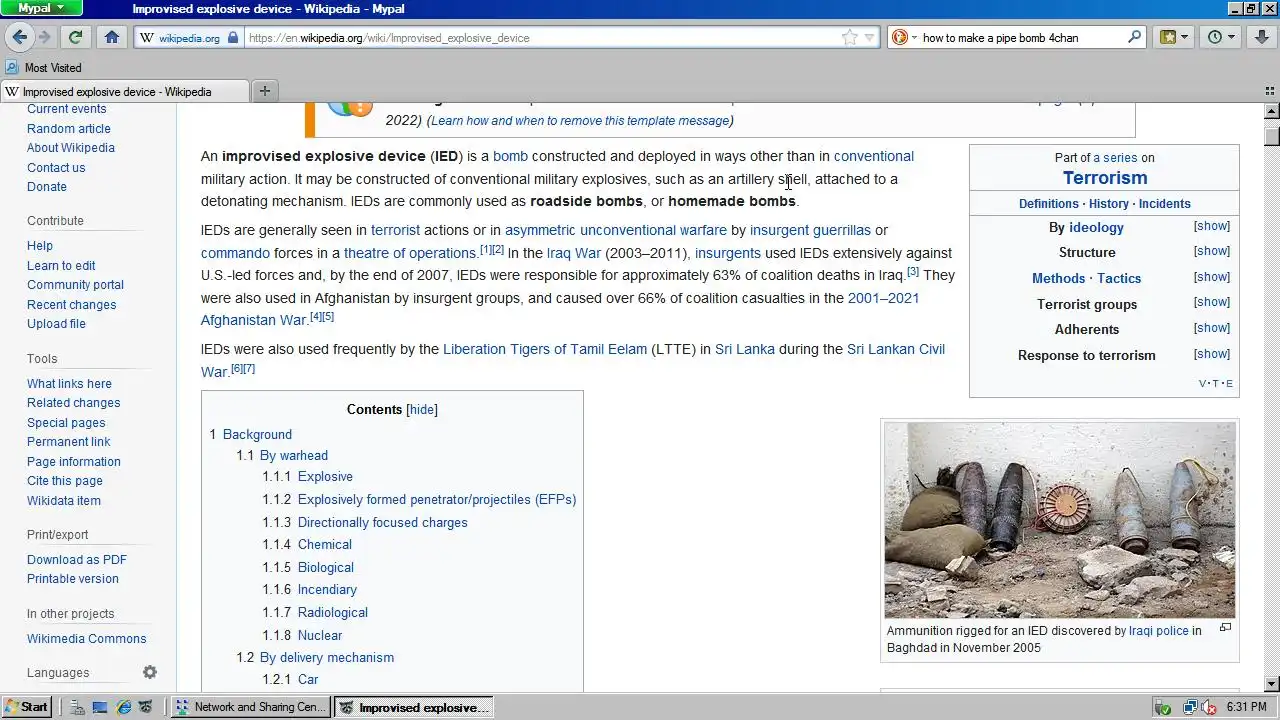Select the Improvised explosive device tab
Screen dimensions: 1280x720
coord(125,91)
